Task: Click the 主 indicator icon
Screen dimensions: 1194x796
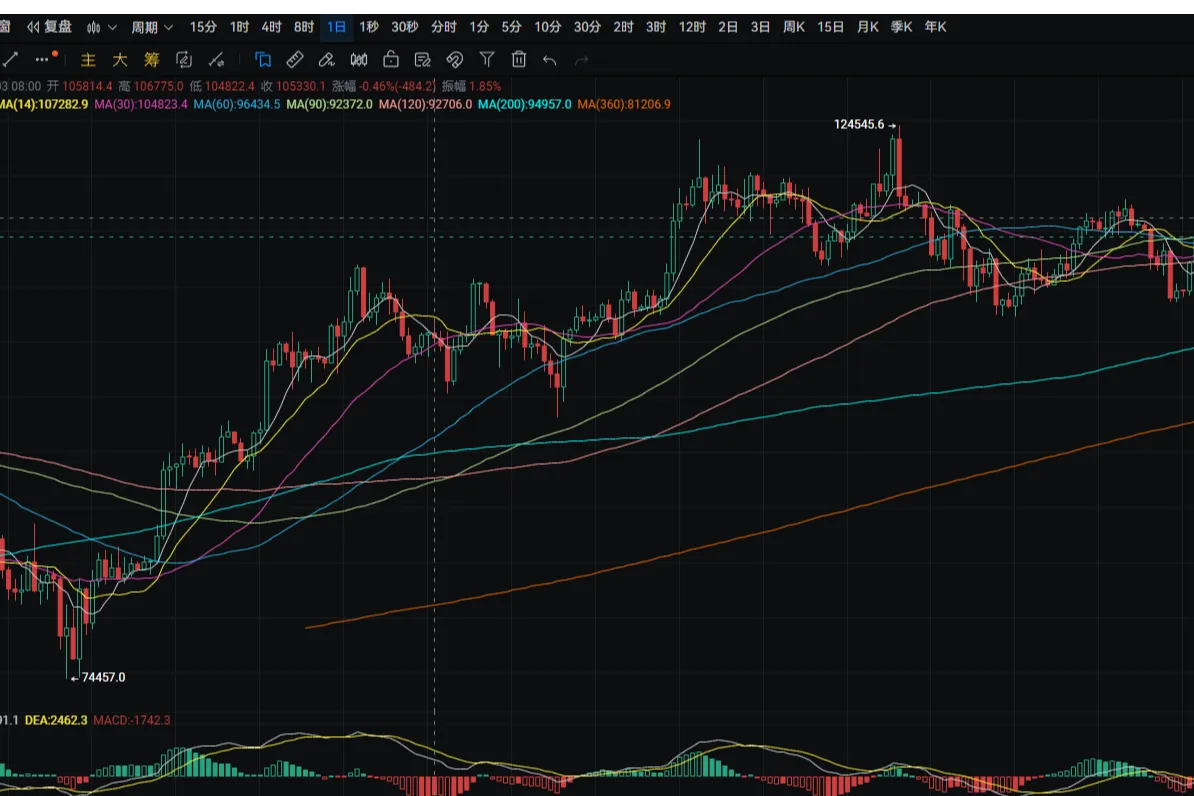Action: point(88,60)
